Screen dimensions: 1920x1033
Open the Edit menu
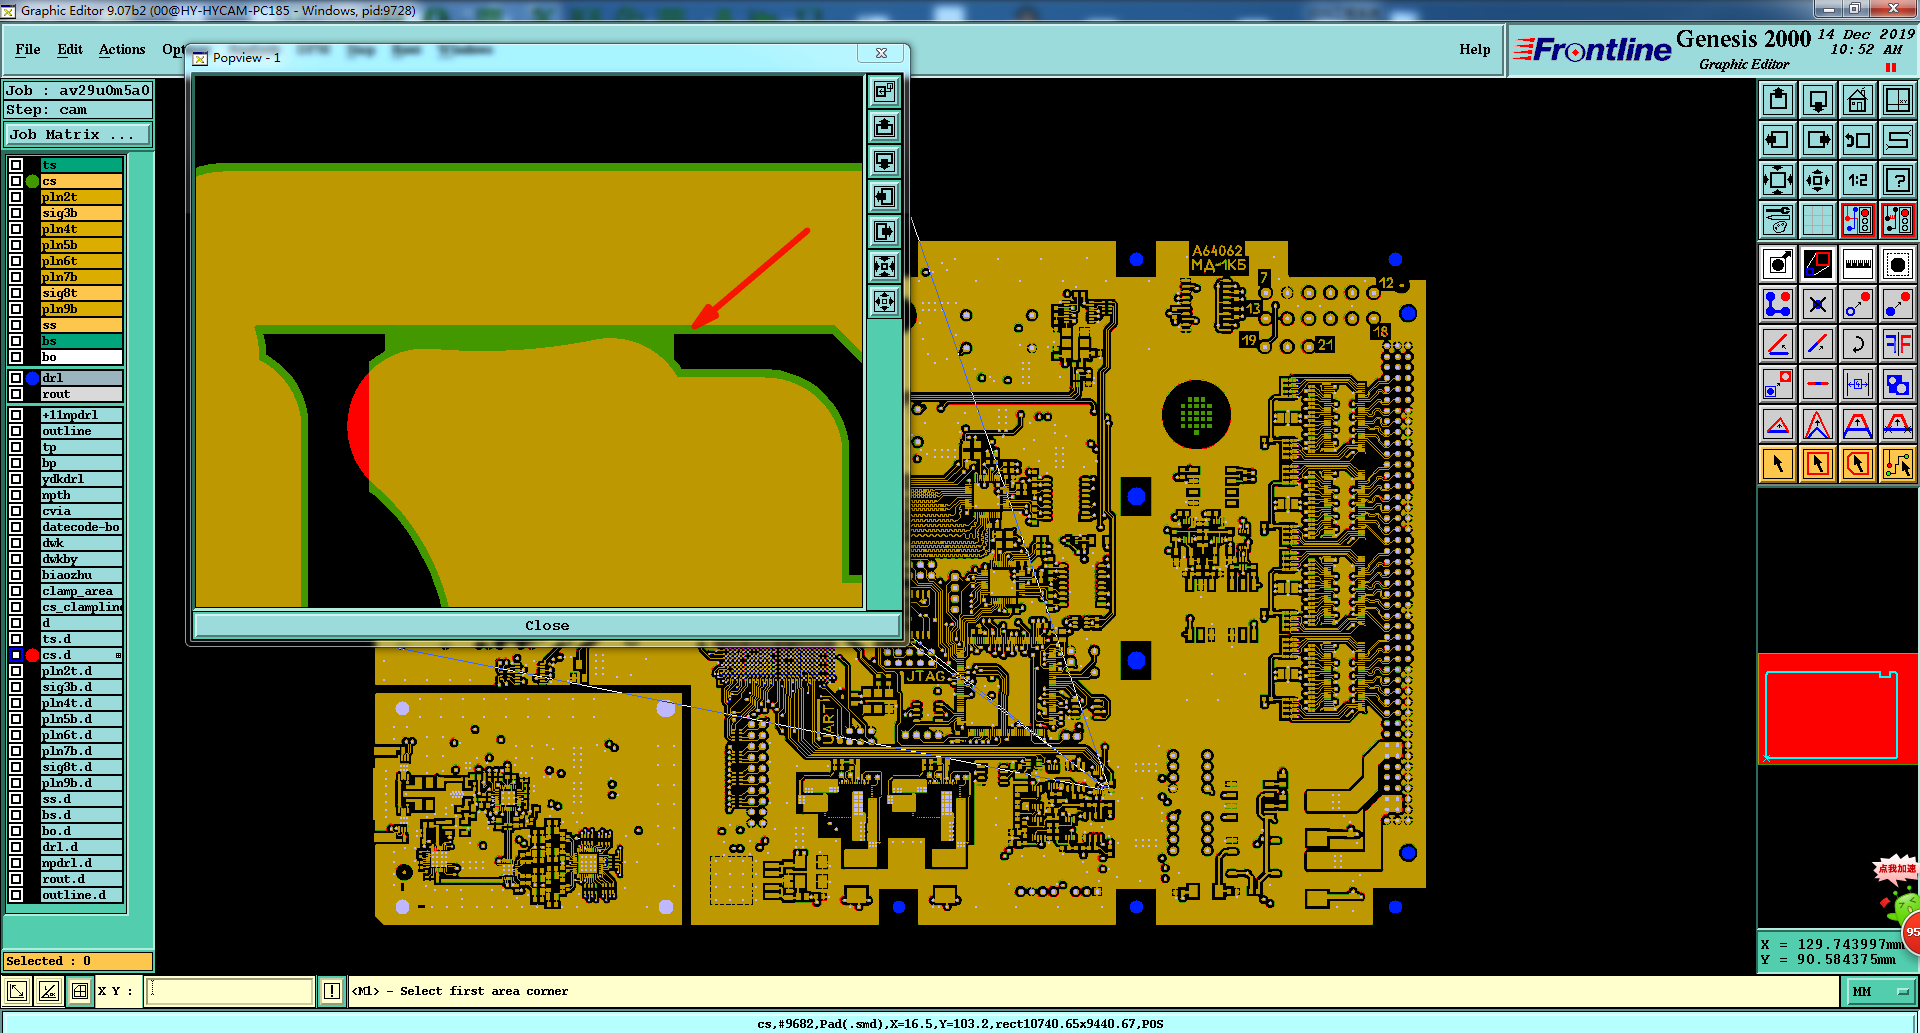click(70, 49)
